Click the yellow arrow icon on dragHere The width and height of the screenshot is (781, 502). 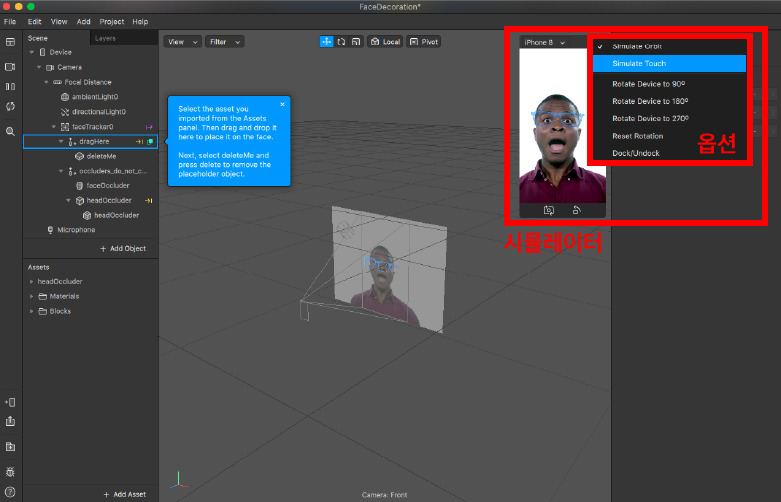(x=139, y=142)
